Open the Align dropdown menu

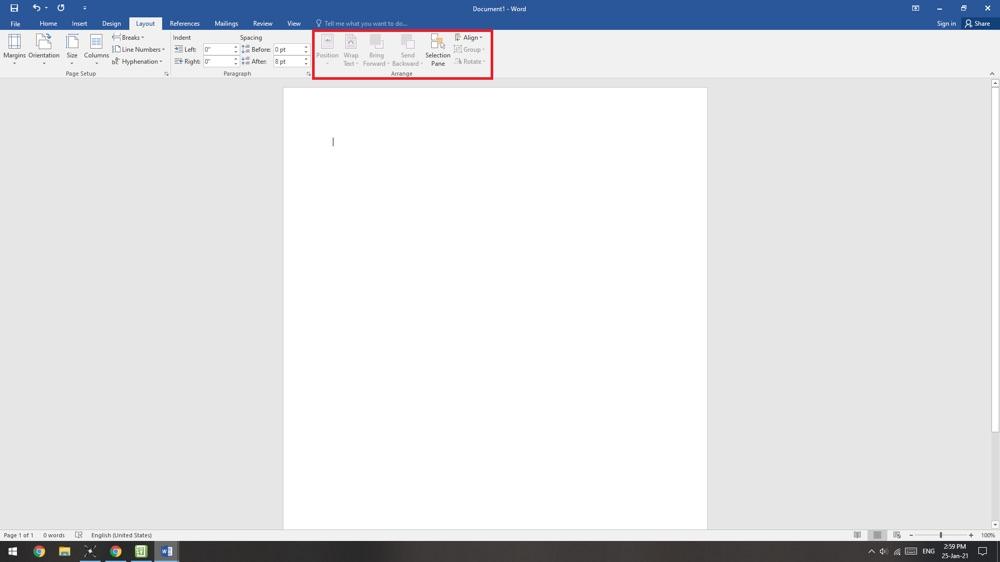pyautogui.click(x=469, y=37)
